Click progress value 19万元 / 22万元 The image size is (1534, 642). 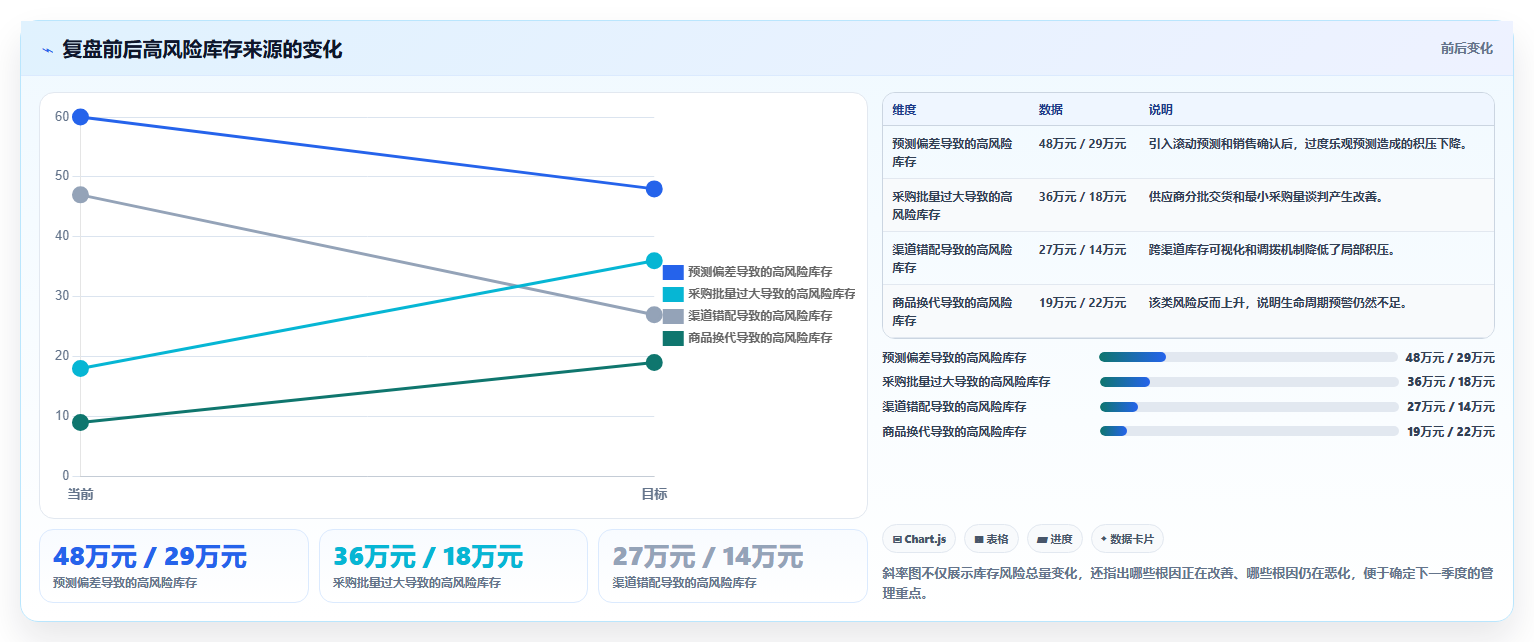click(1451, 432)
